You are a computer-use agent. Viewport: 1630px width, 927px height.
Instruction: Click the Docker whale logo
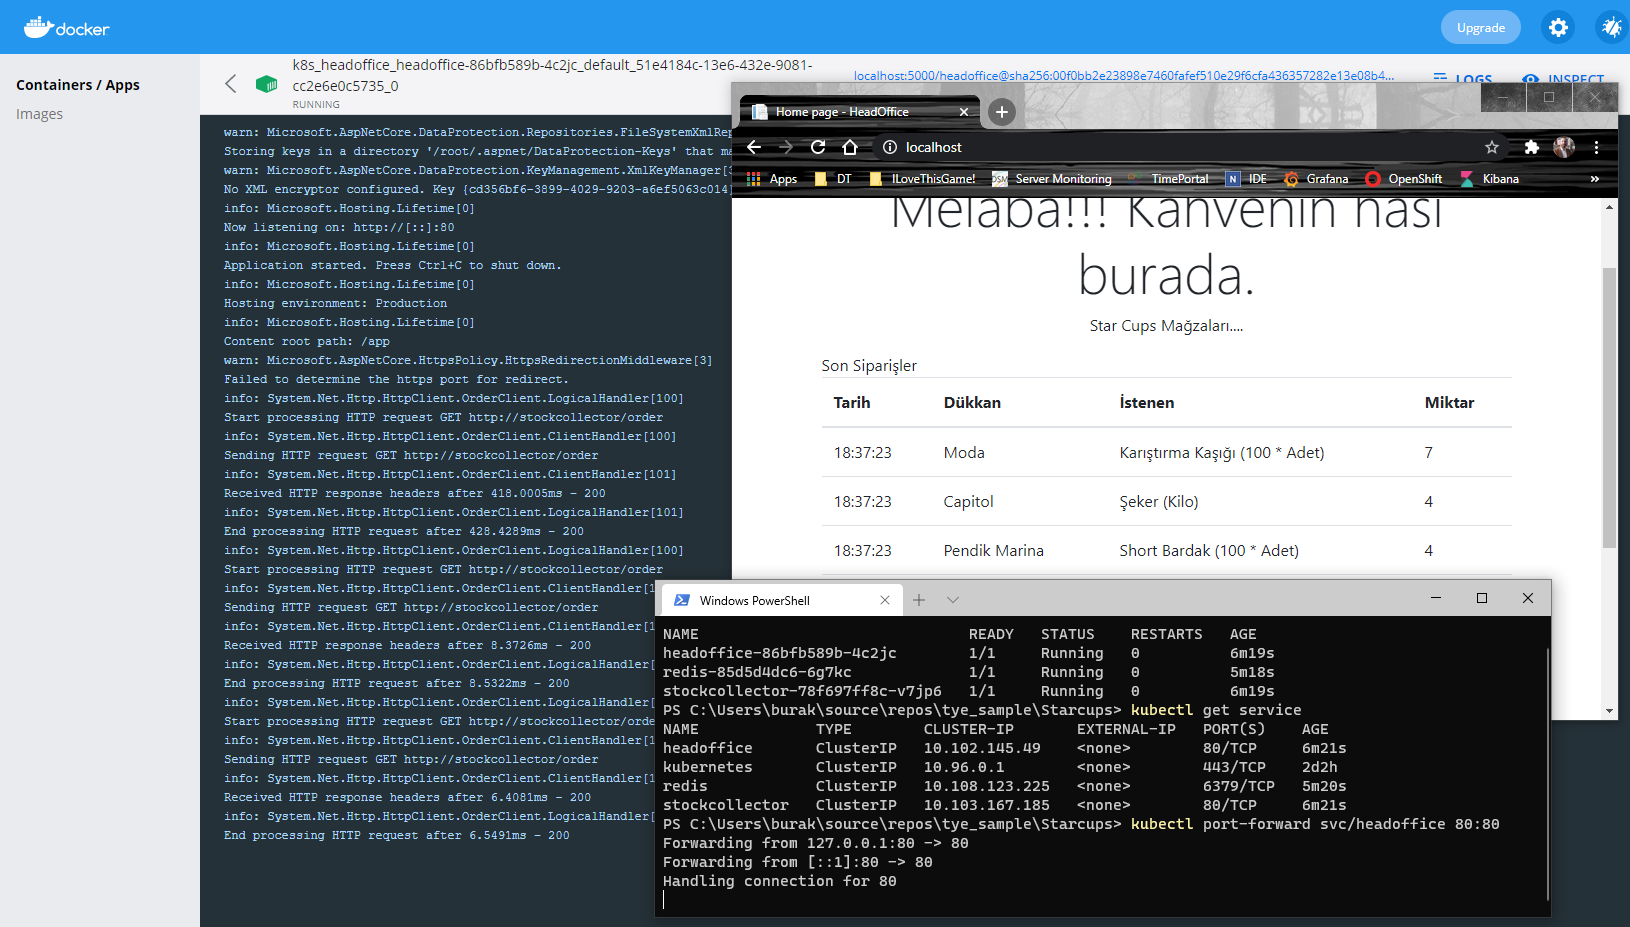pos(40,27)
